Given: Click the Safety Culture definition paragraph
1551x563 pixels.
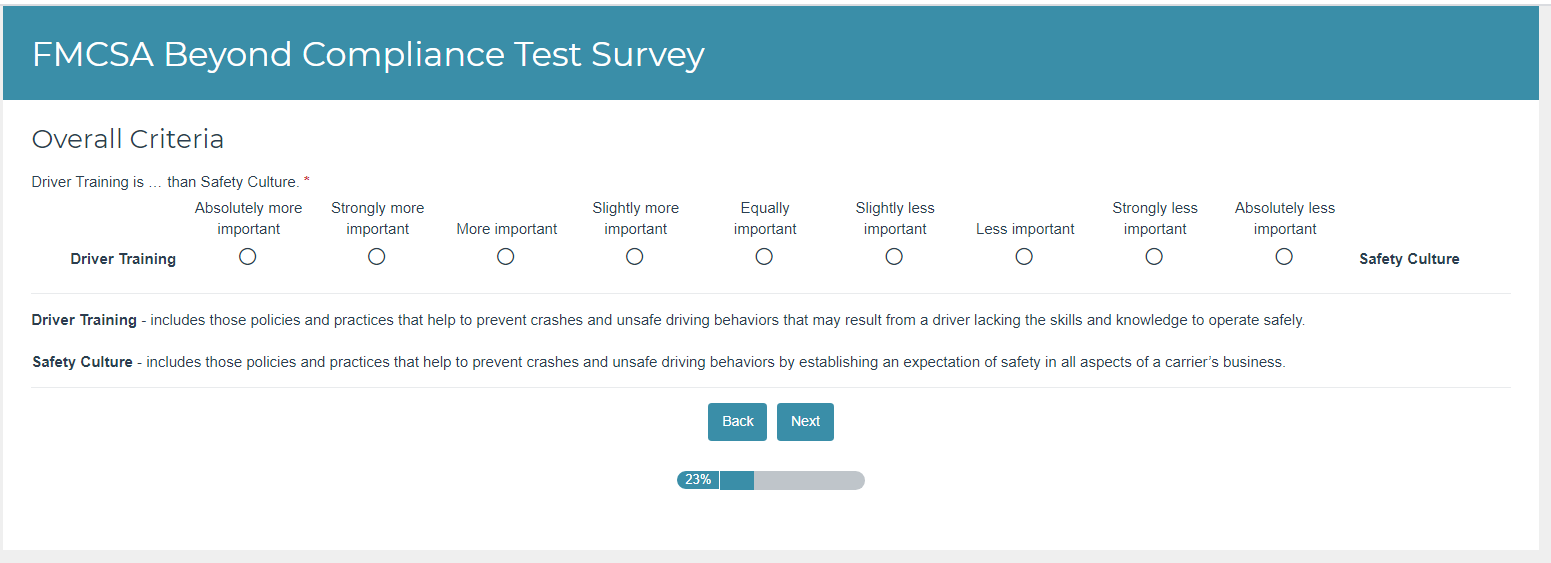Looking at the screenshot, I should [658, 362].
